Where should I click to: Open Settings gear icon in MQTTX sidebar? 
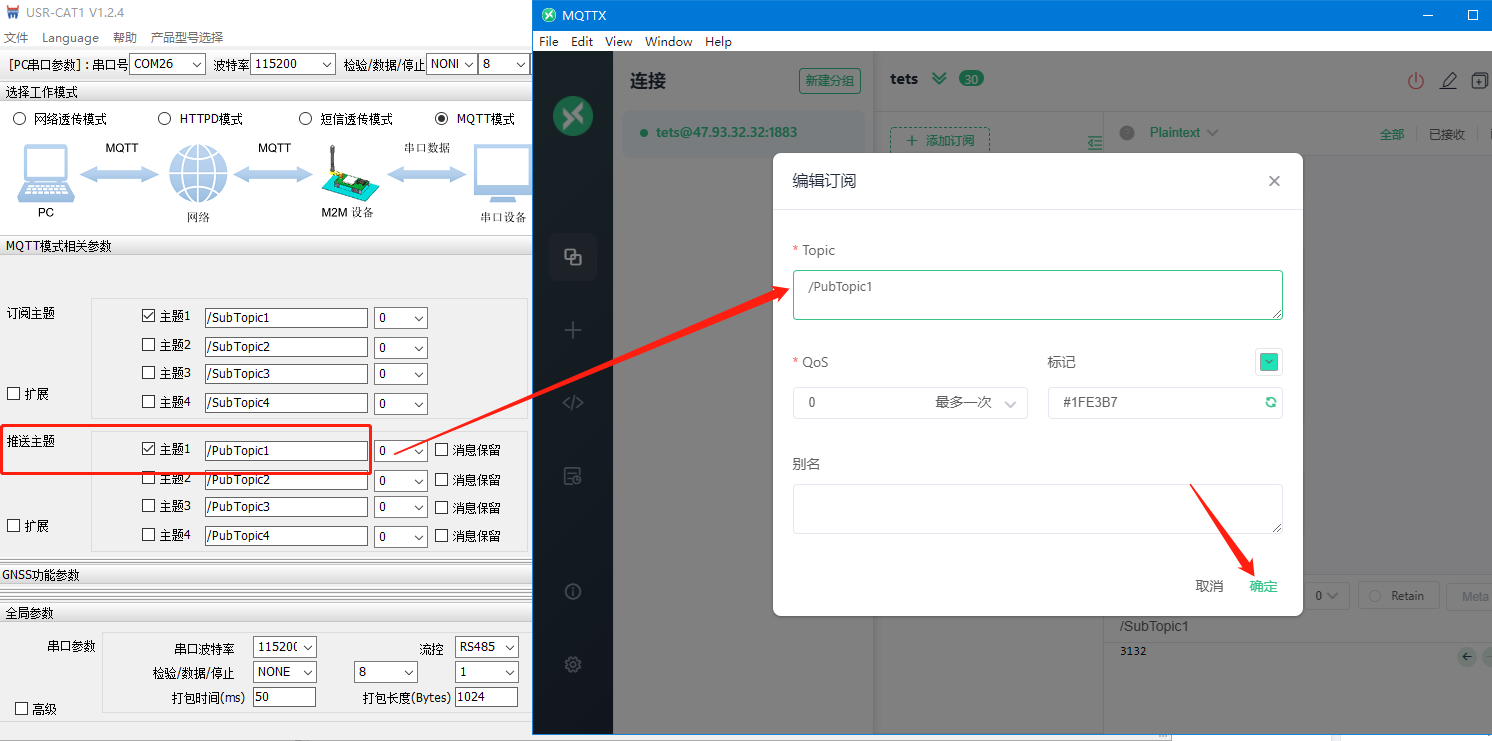pyautogui.click(x=573, y=664)
